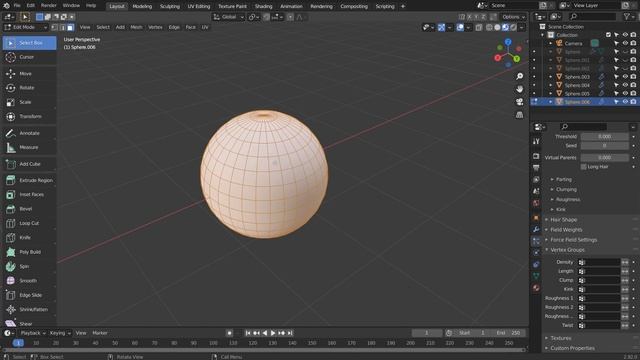Enable vertex select mode
Viewport: 640px width, 360px height.
click(x=55, y=27)
